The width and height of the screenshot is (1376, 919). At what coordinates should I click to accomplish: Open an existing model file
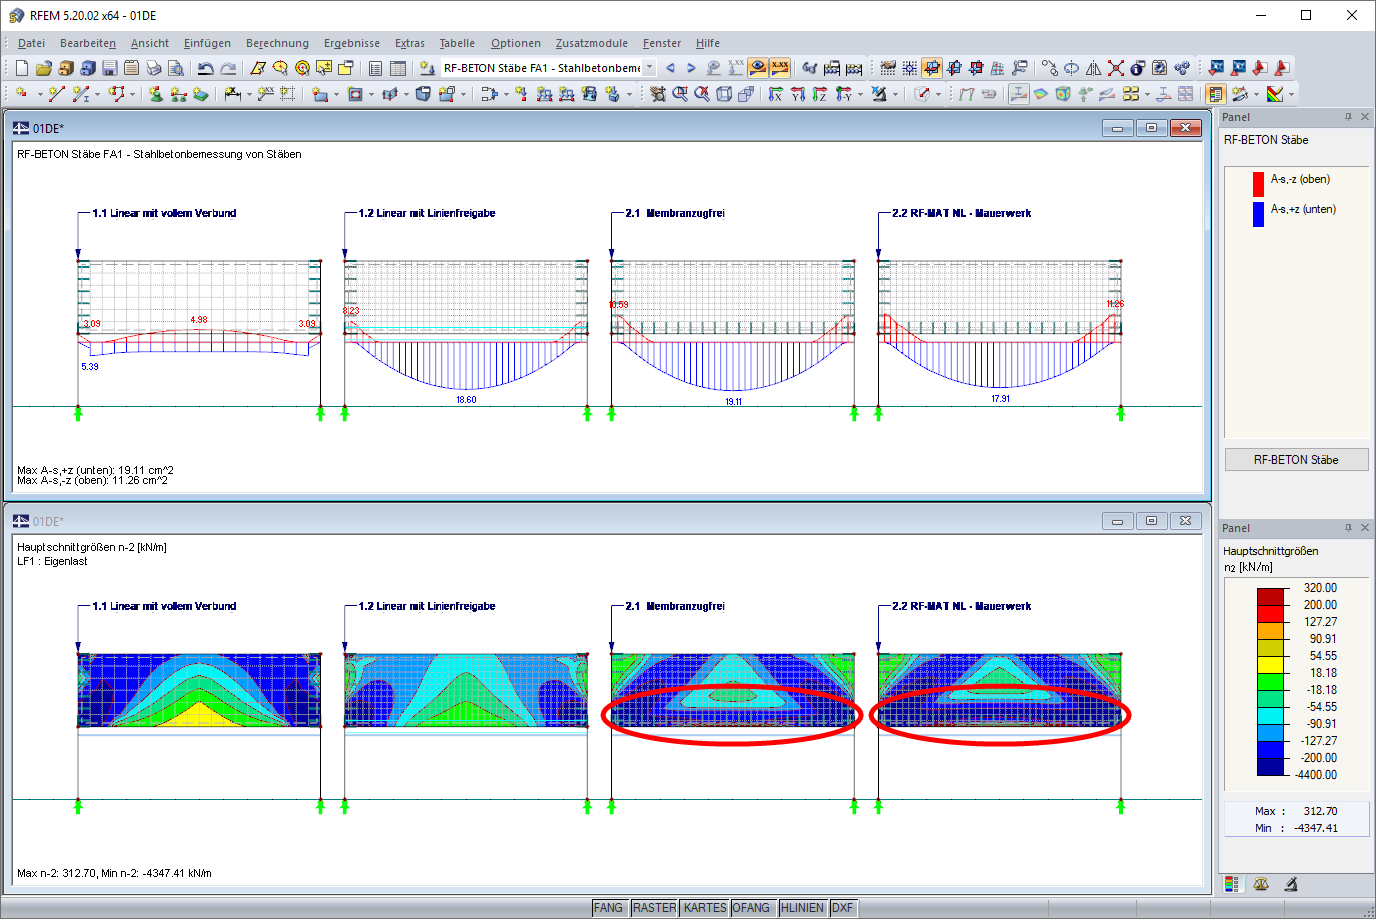tap(44, 68)
